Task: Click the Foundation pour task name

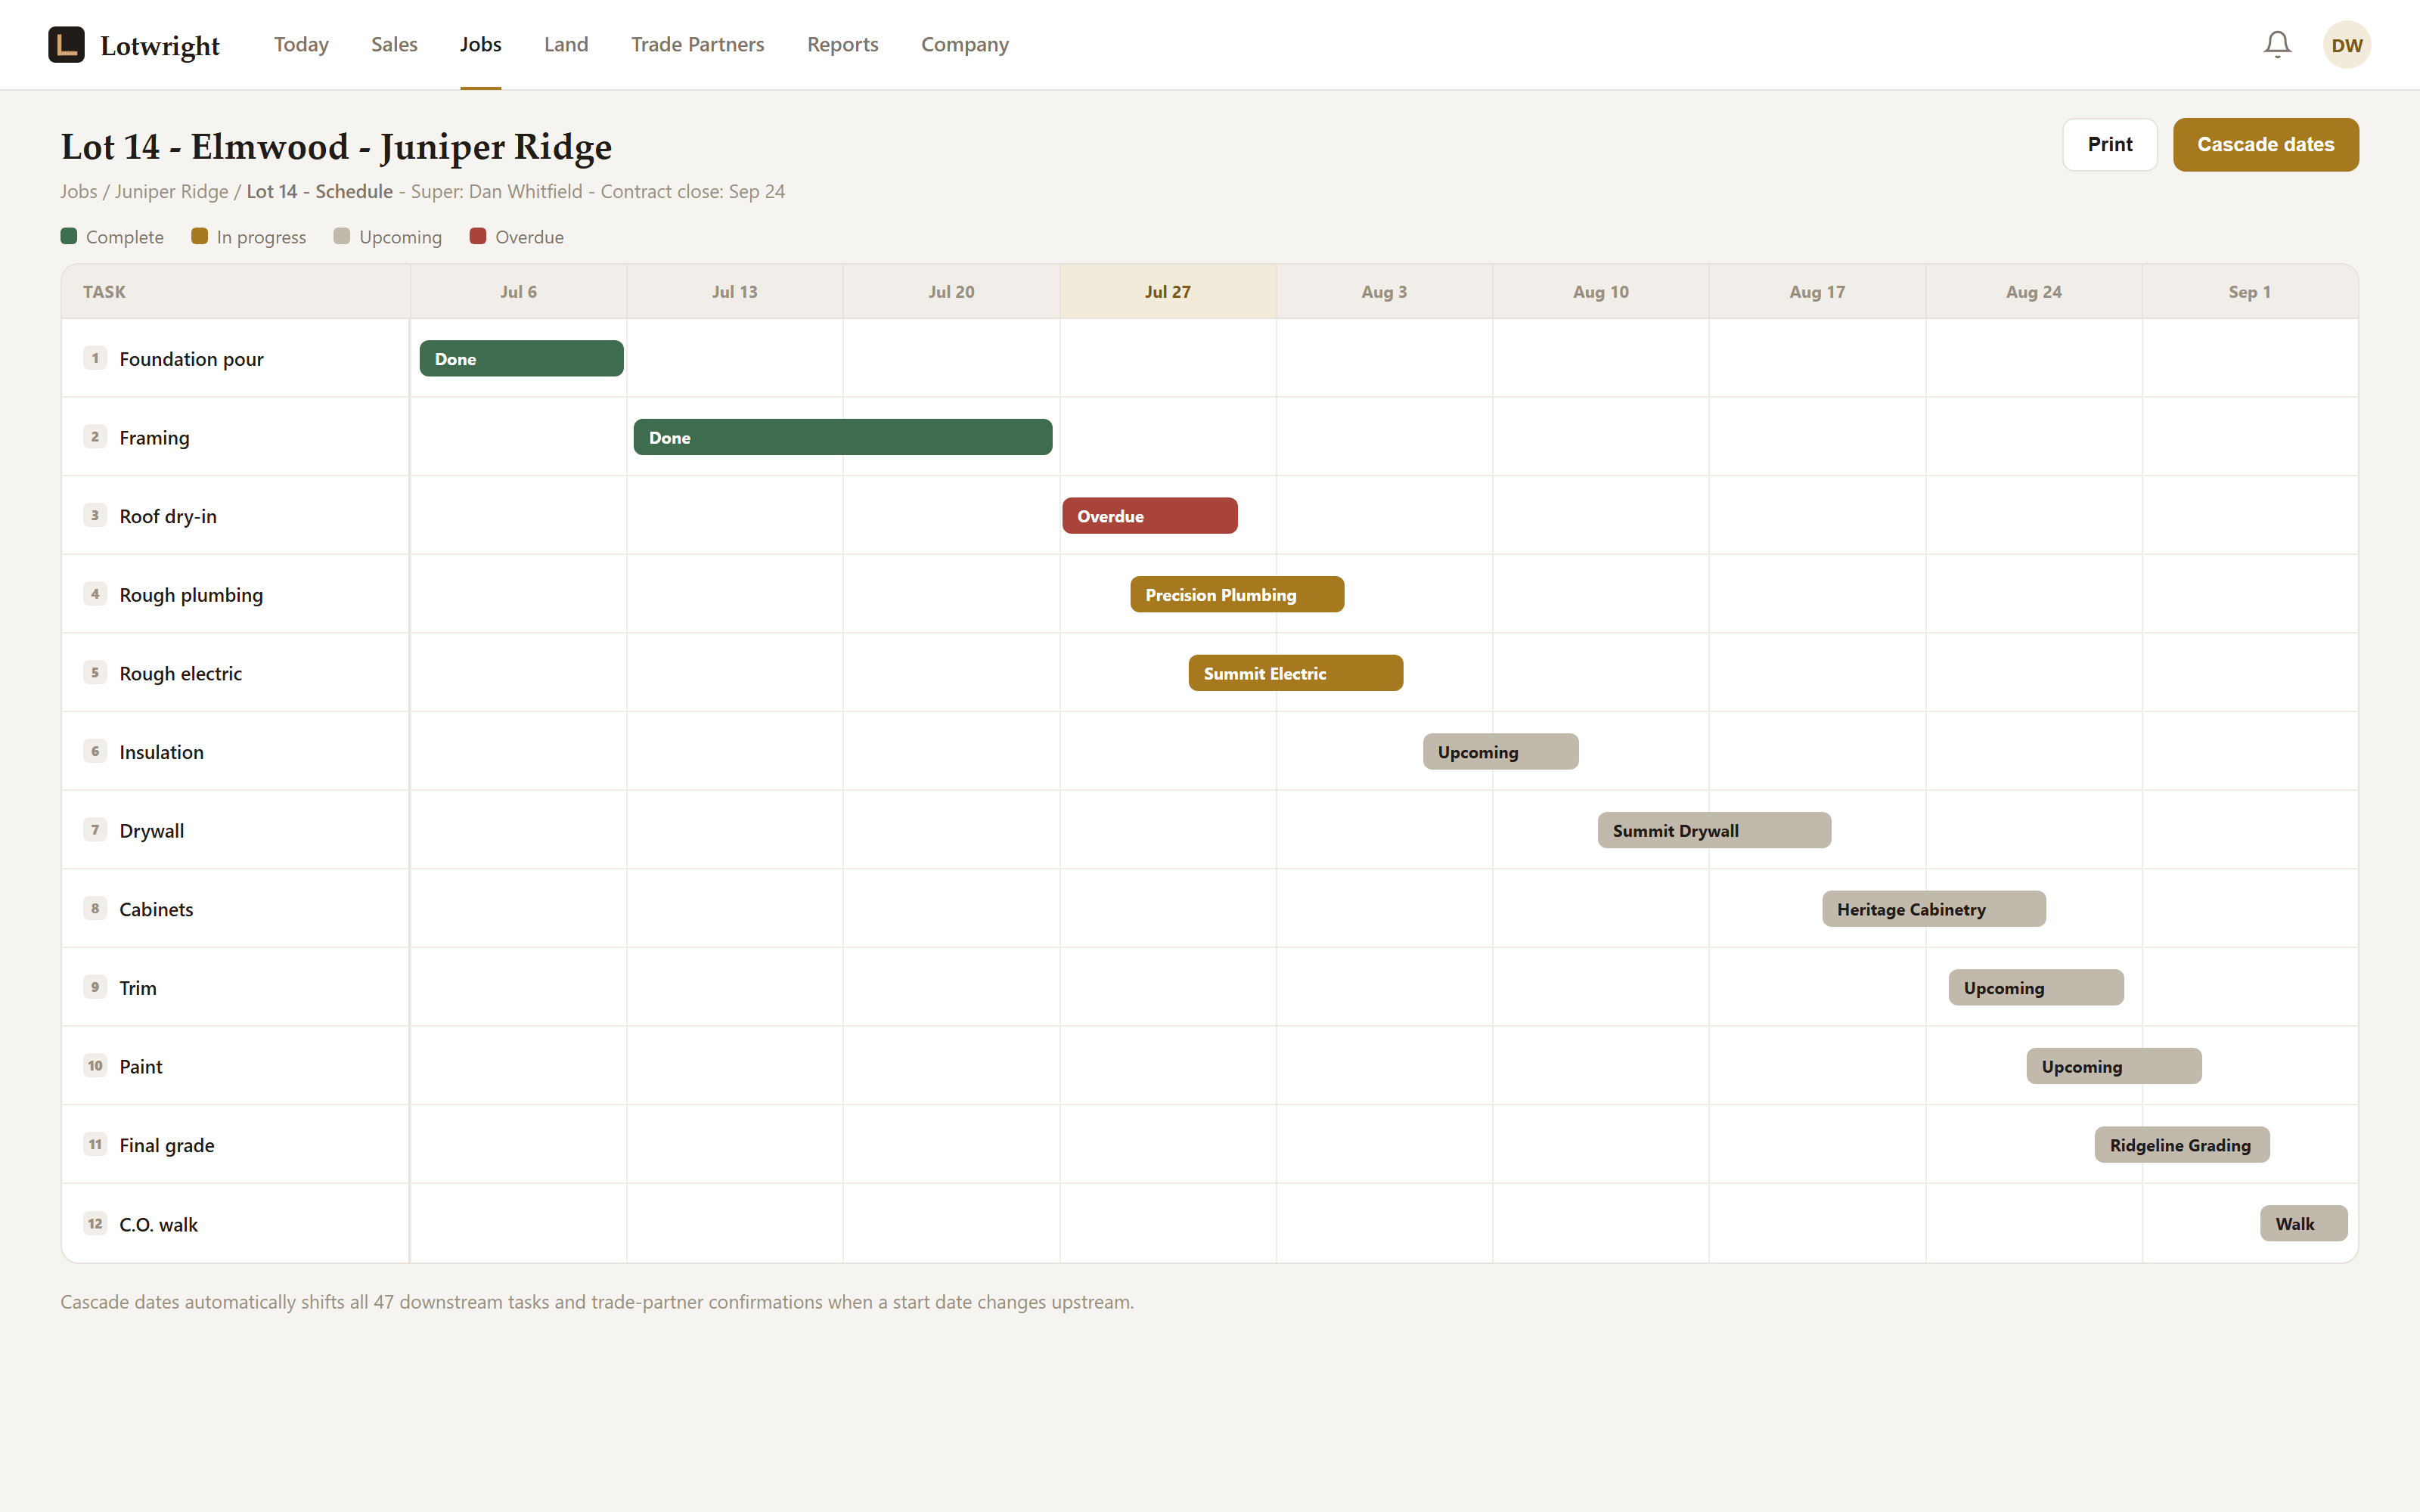Action: [x=191, y=359]
